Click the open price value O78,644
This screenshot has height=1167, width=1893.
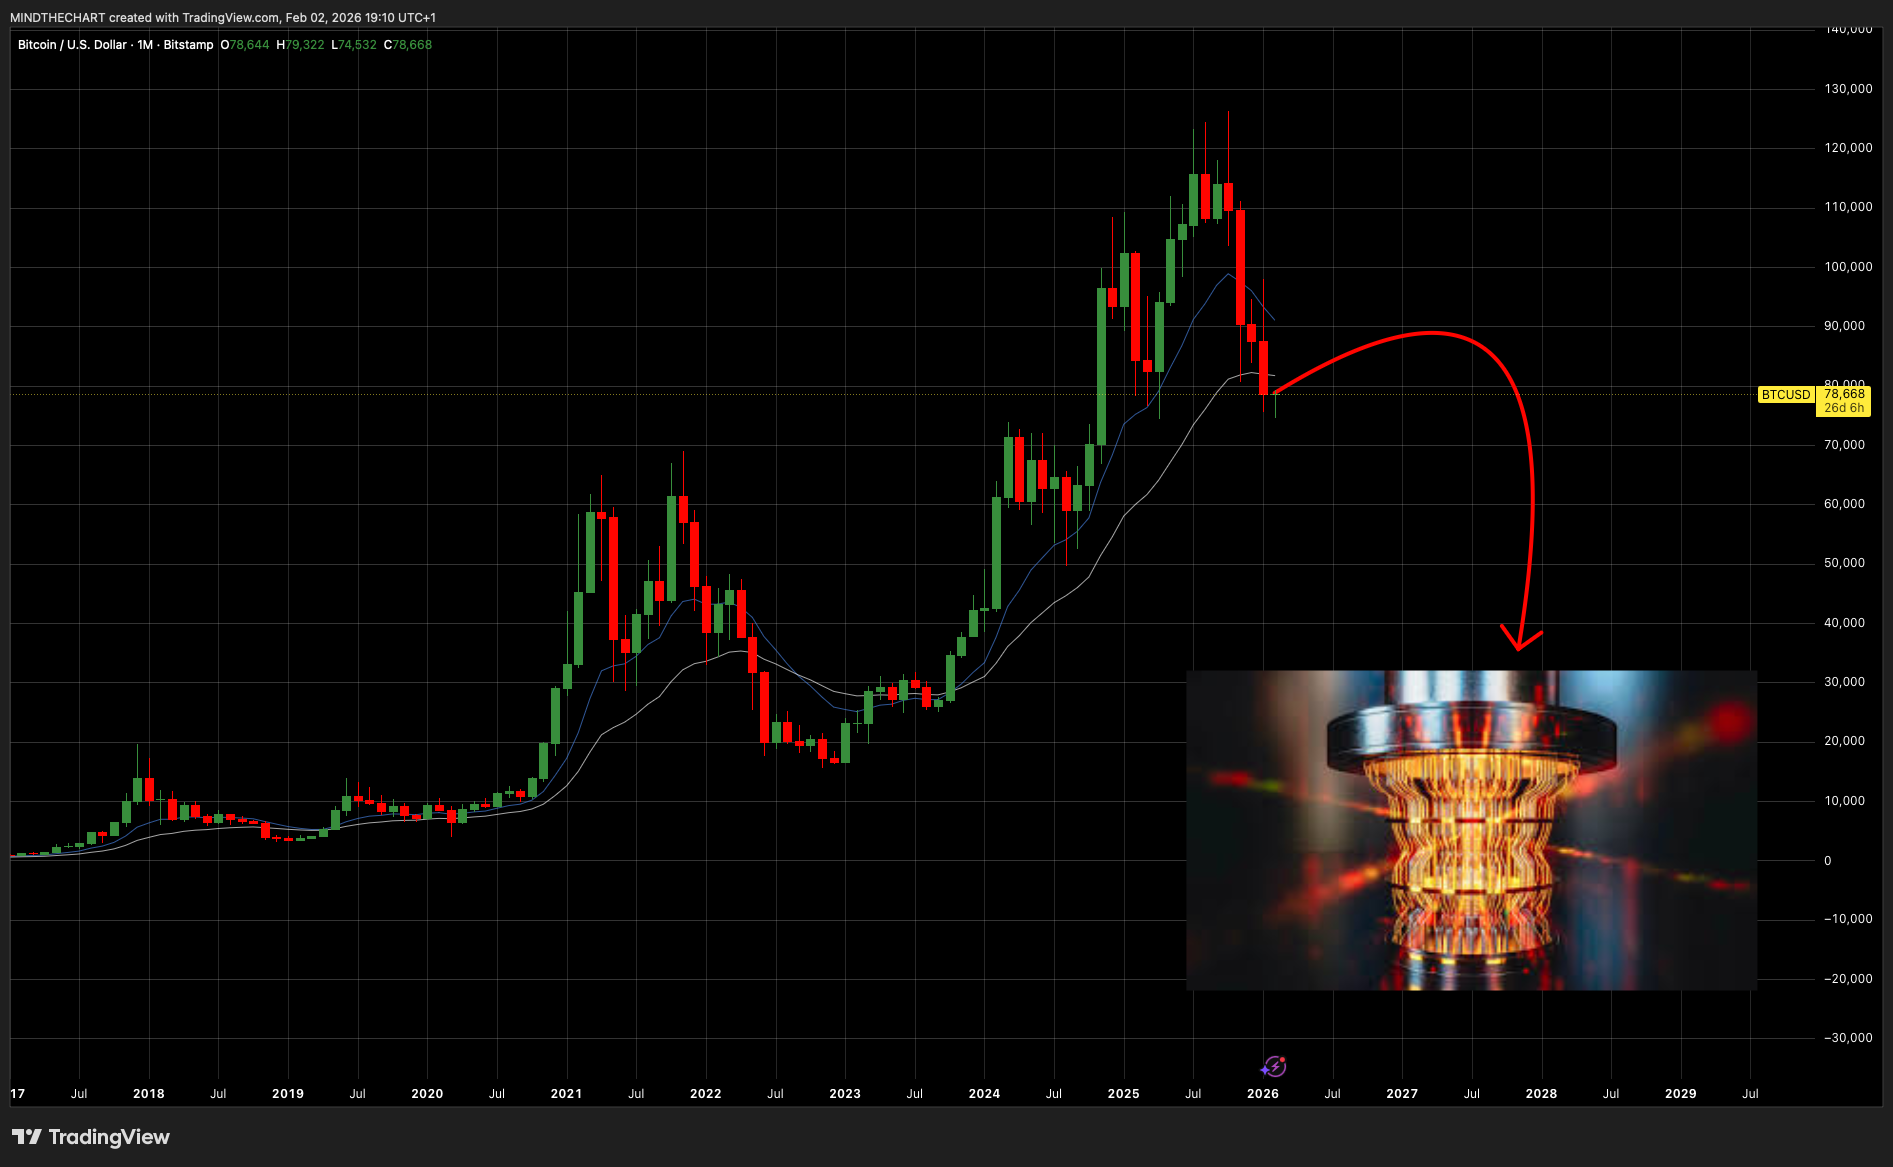pyautogui.click(x=245, y=45)
